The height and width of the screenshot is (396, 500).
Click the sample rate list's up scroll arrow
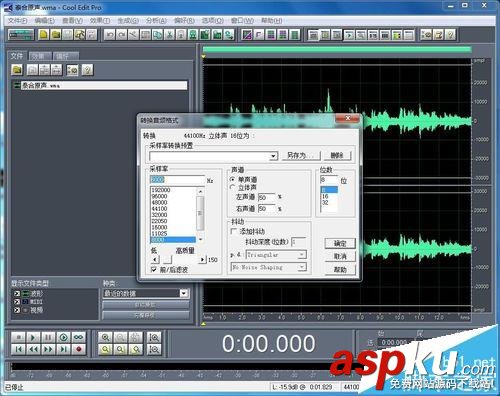200,191
